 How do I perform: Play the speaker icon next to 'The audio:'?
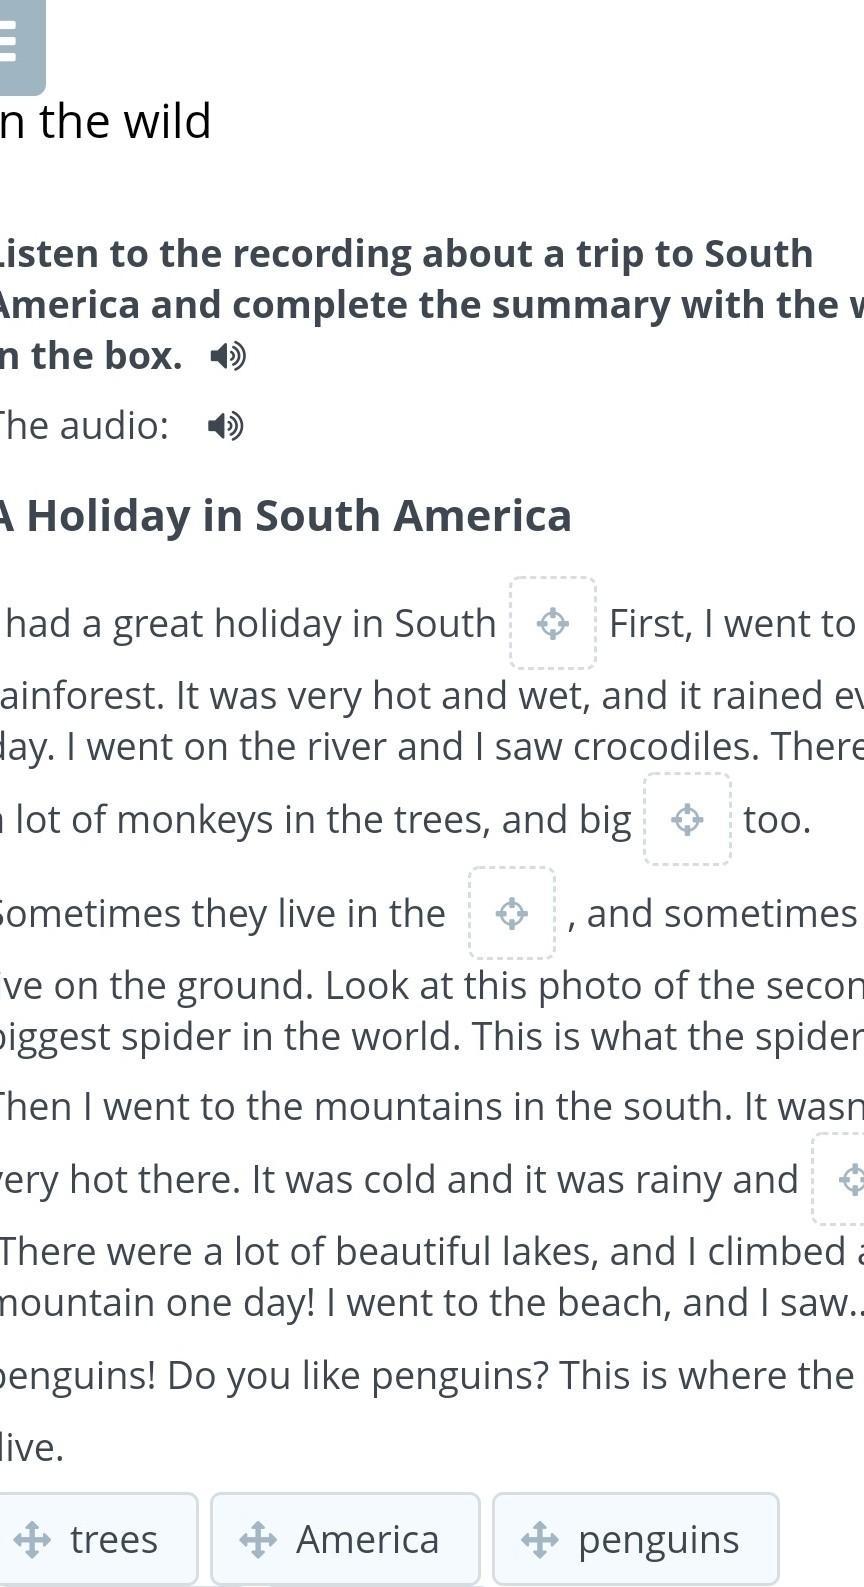[x=226, y=427]
